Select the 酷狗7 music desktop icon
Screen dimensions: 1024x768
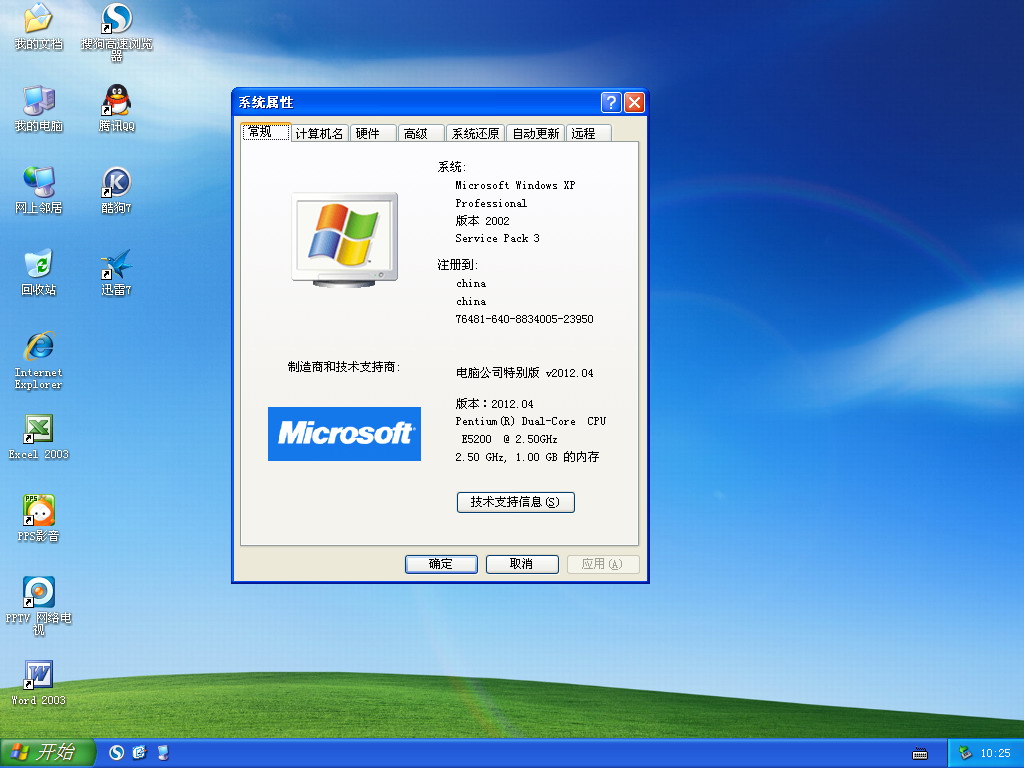(117, 183)
